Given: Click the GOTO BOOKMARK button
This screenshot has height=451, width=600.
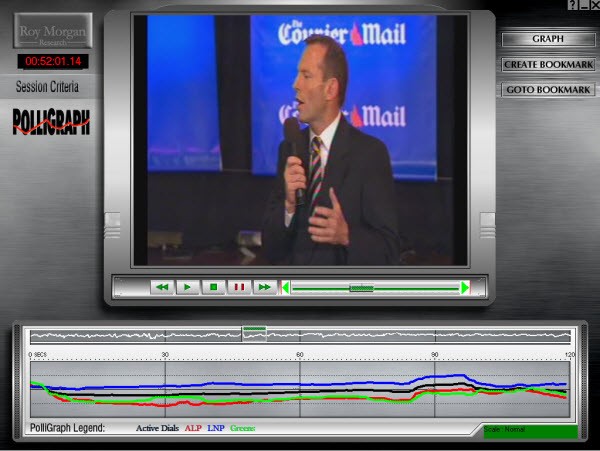Looking at the screenshot, I should click(547, 90).
